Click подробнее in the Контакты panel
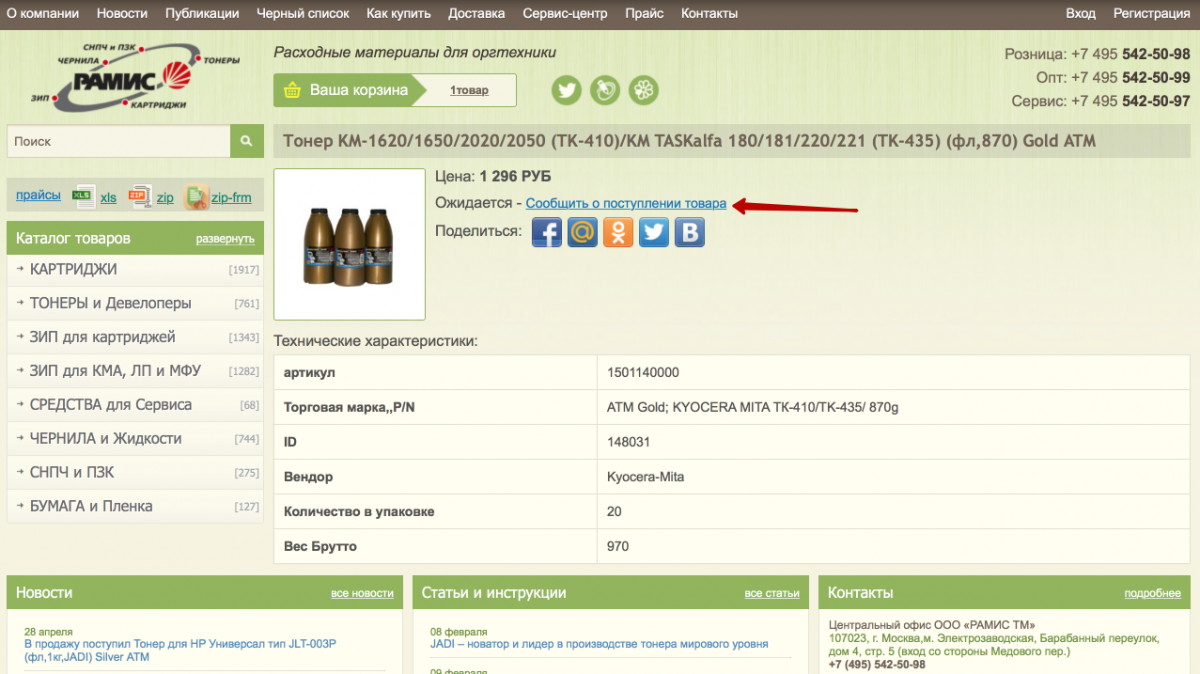The width and height of the screenshot is (1200, 674). pos(1152,593)
